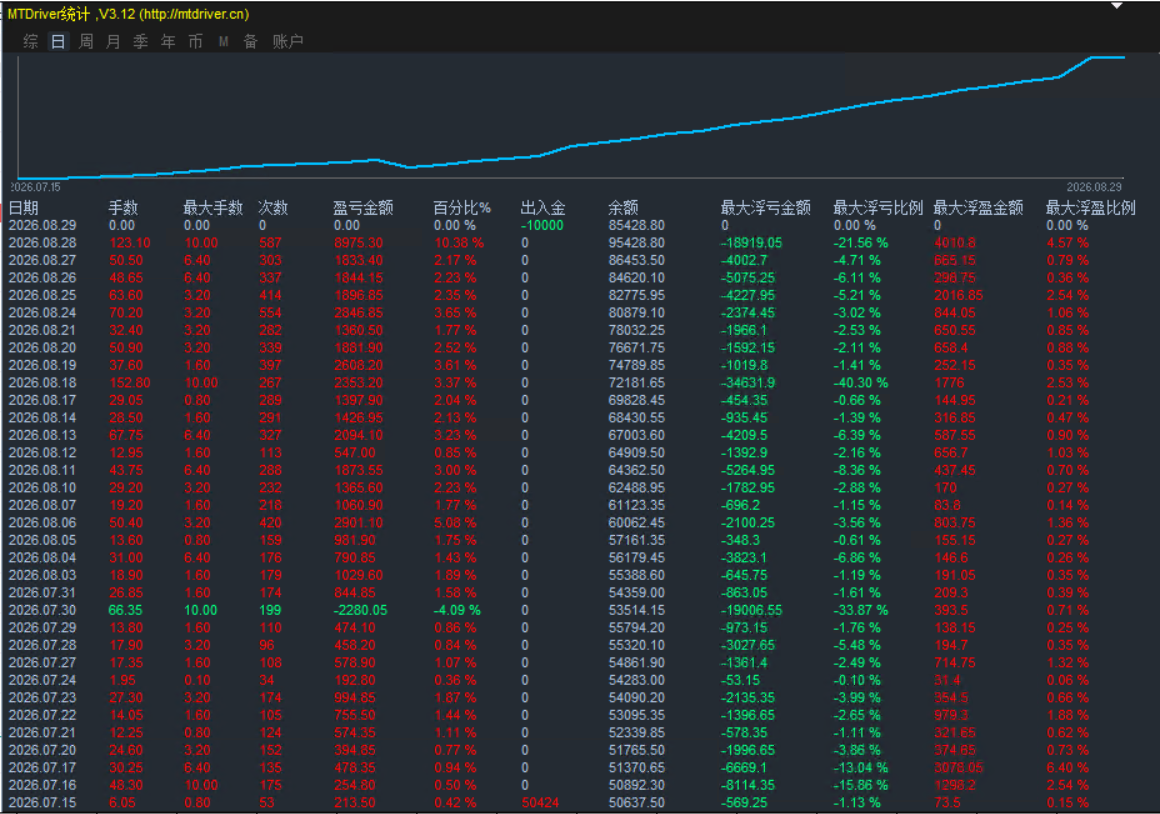Click chart end date label 2026.08.29
Screen dimensions: 1160x814
tap(1094, 187)
